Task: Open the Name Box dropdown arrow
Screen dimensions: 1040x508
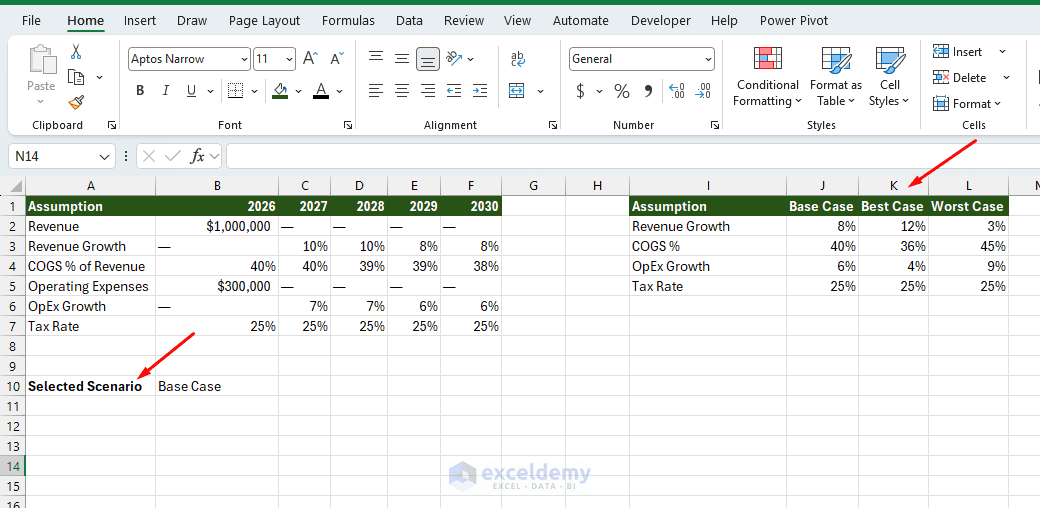Action: click(103, 157)
